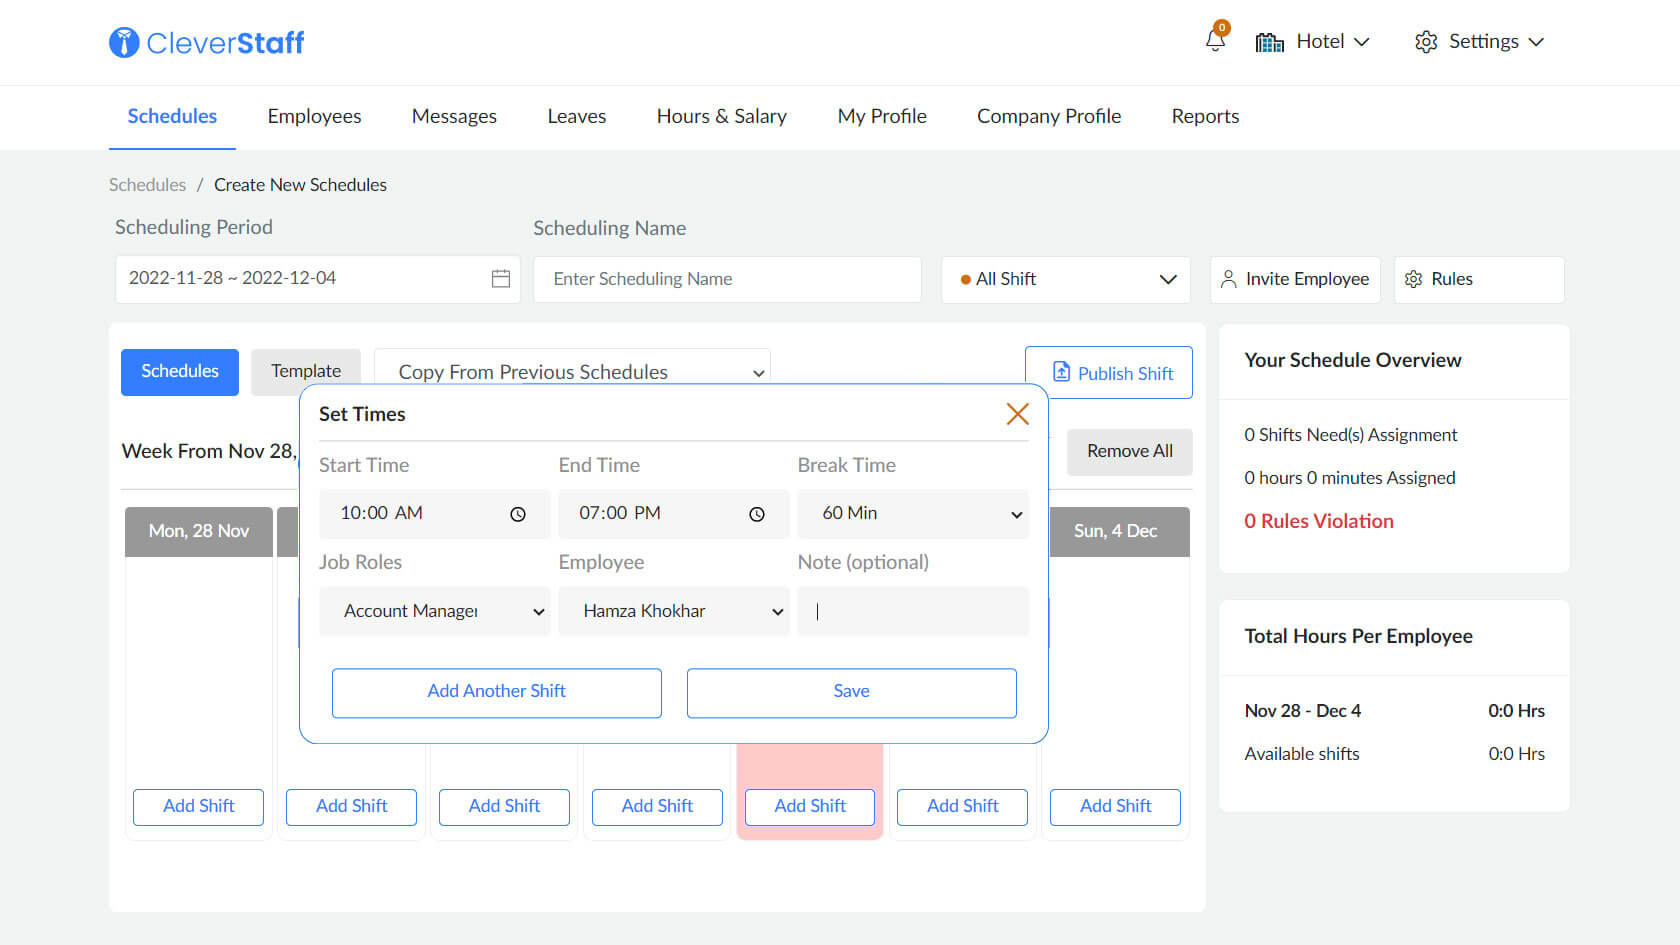Screen dimensions: 1680x945
Task: Click the Start Time clock icon
Action: (x=518, y=514)
